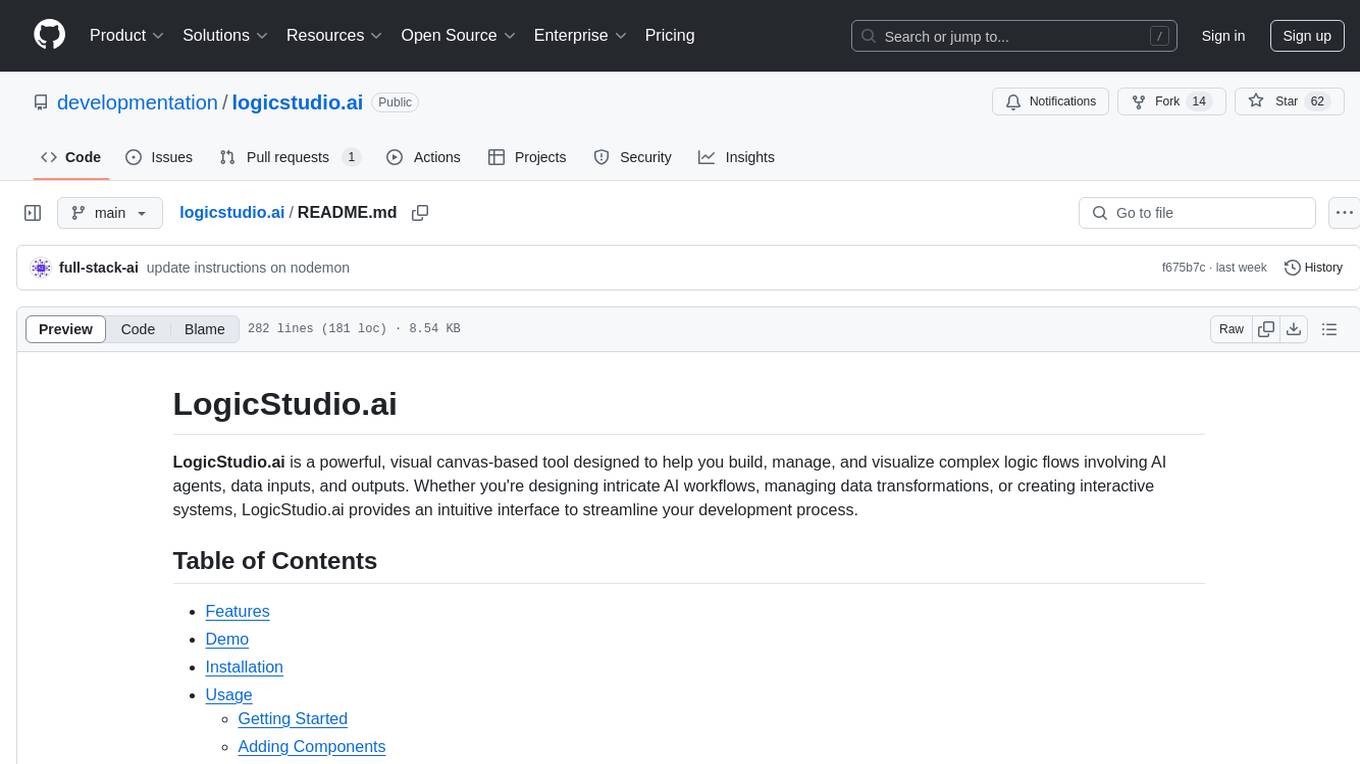Jump to Demo section
The width and height of the screenshot is (1360, 764).
coord(227,639)
